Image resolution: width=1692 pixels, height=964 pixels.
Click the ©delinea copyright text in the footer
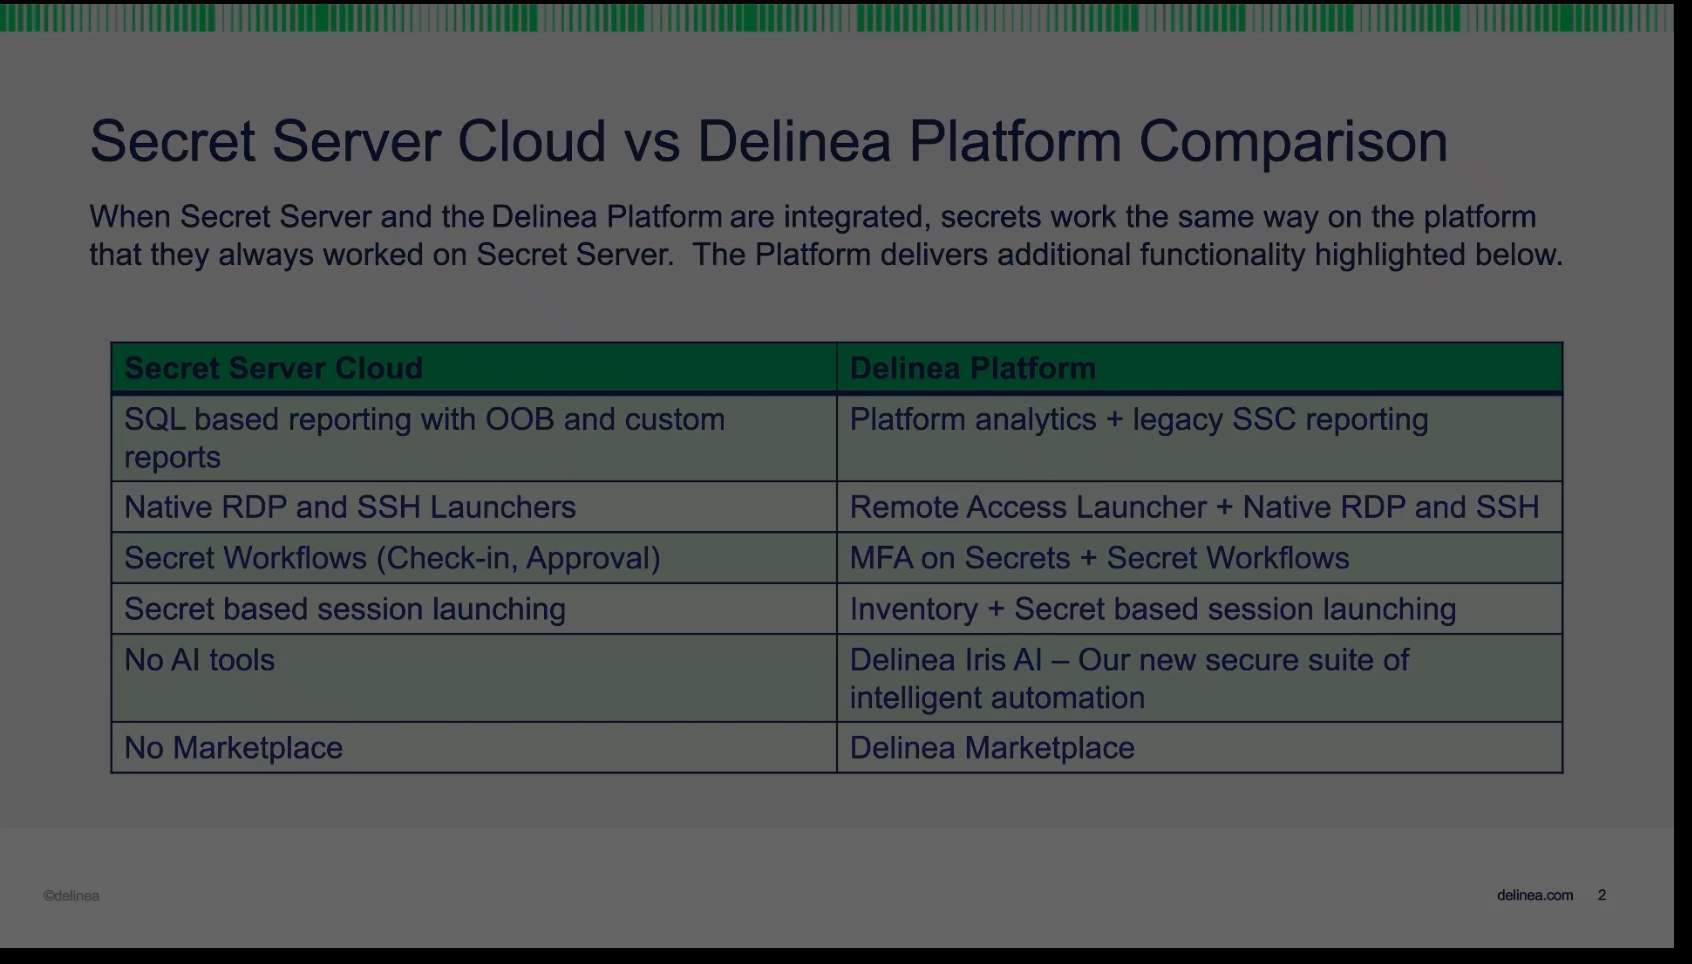click(x=71, y=896)
